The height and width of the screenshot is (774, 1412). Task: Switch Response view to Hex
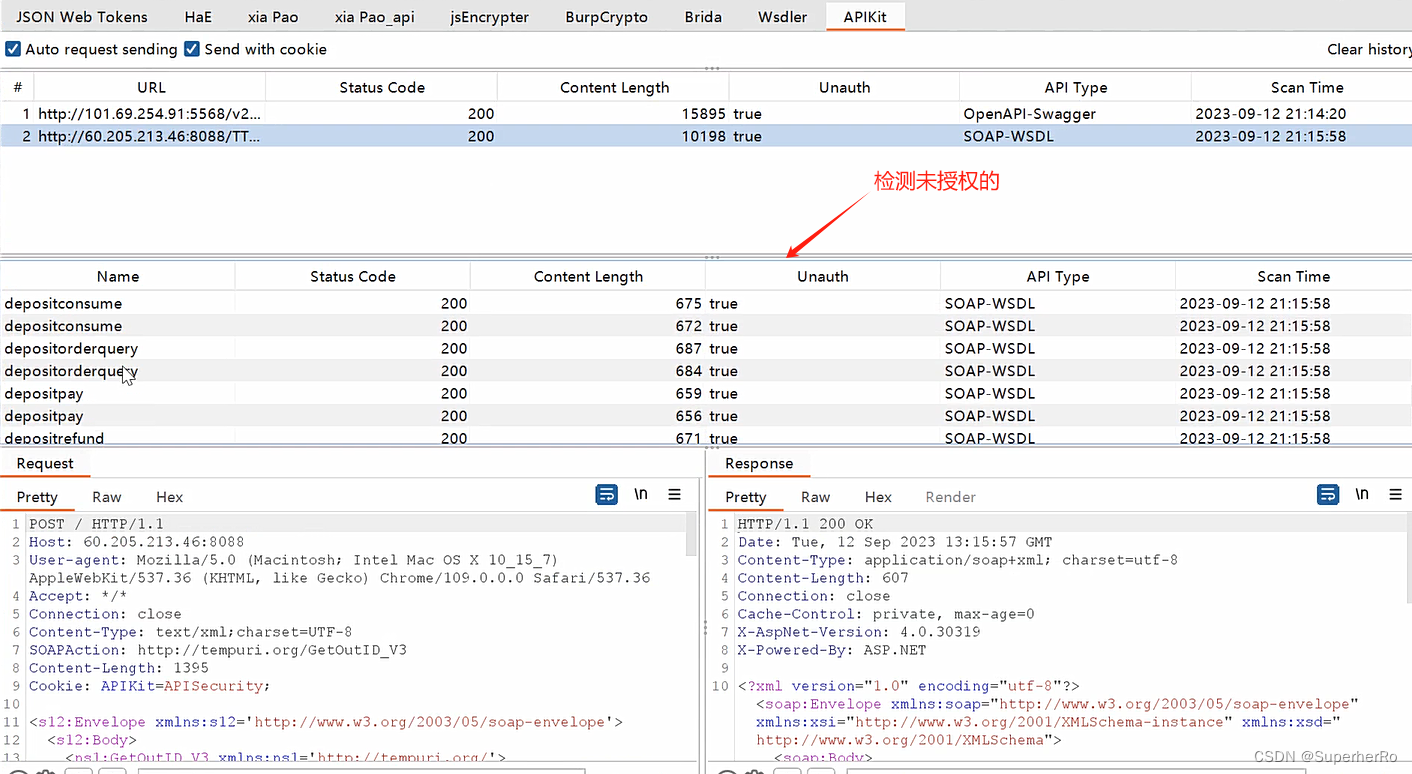pos(879,497)
